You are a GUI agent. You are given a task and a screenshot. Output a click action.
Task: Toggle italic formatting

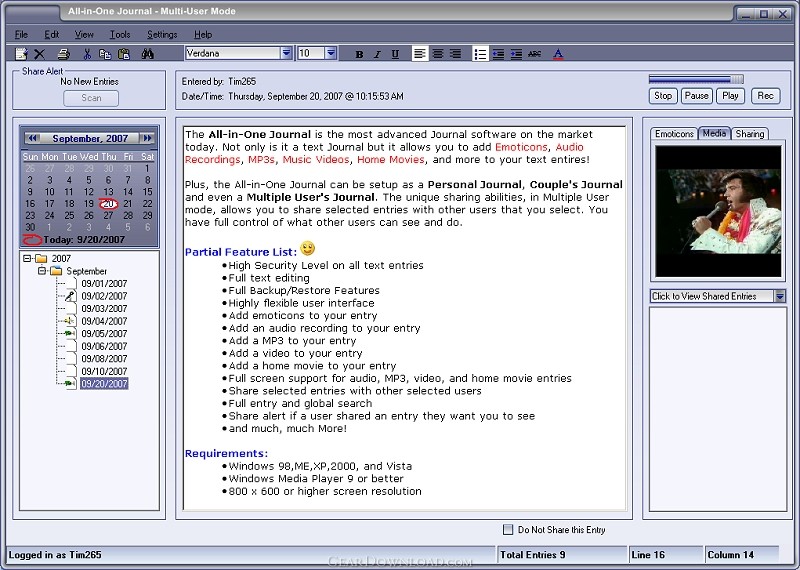tap(377, 54)
